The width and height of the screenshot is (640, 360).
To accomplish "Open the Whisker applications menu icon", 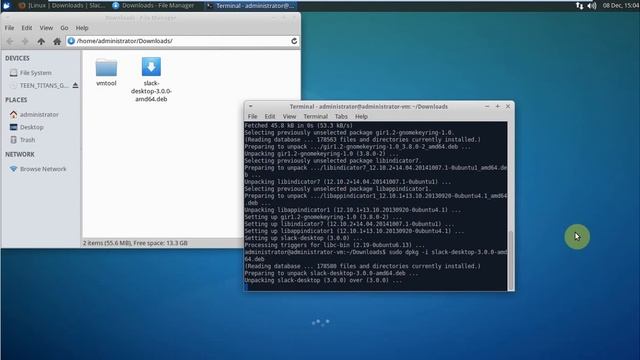I will 6,5.
